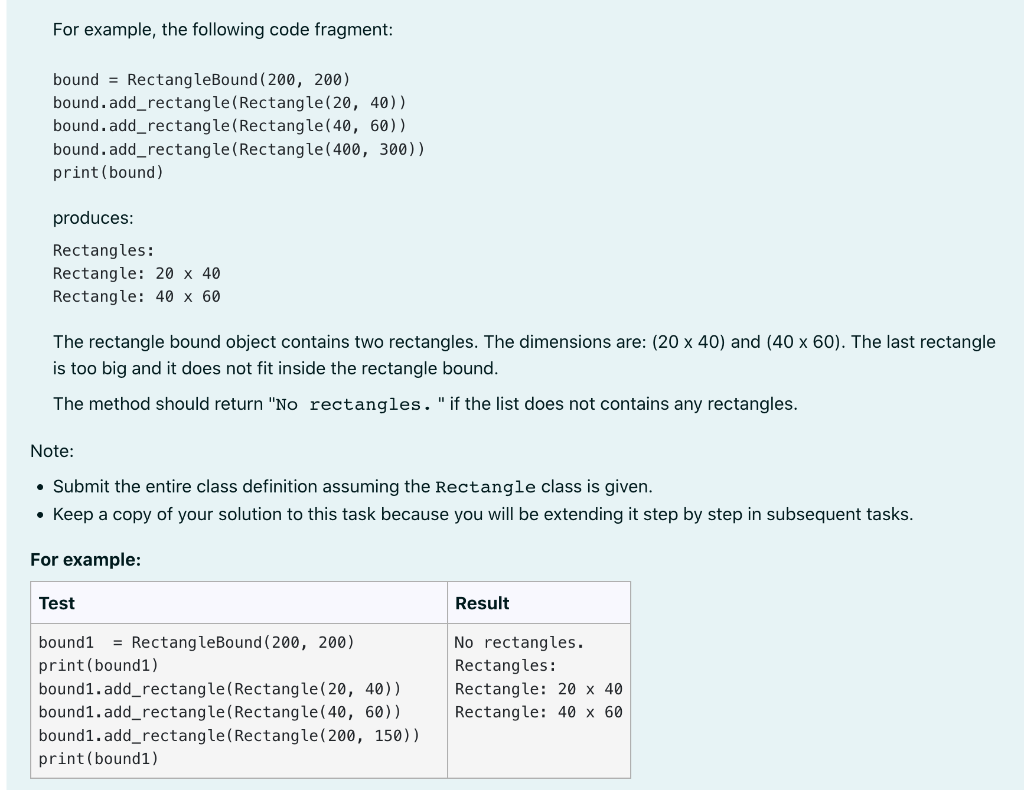Select the output line Rectangle: 40 x 60
Image resolution: width=1024 pixels, height=790 pixels.
(137, 296)
